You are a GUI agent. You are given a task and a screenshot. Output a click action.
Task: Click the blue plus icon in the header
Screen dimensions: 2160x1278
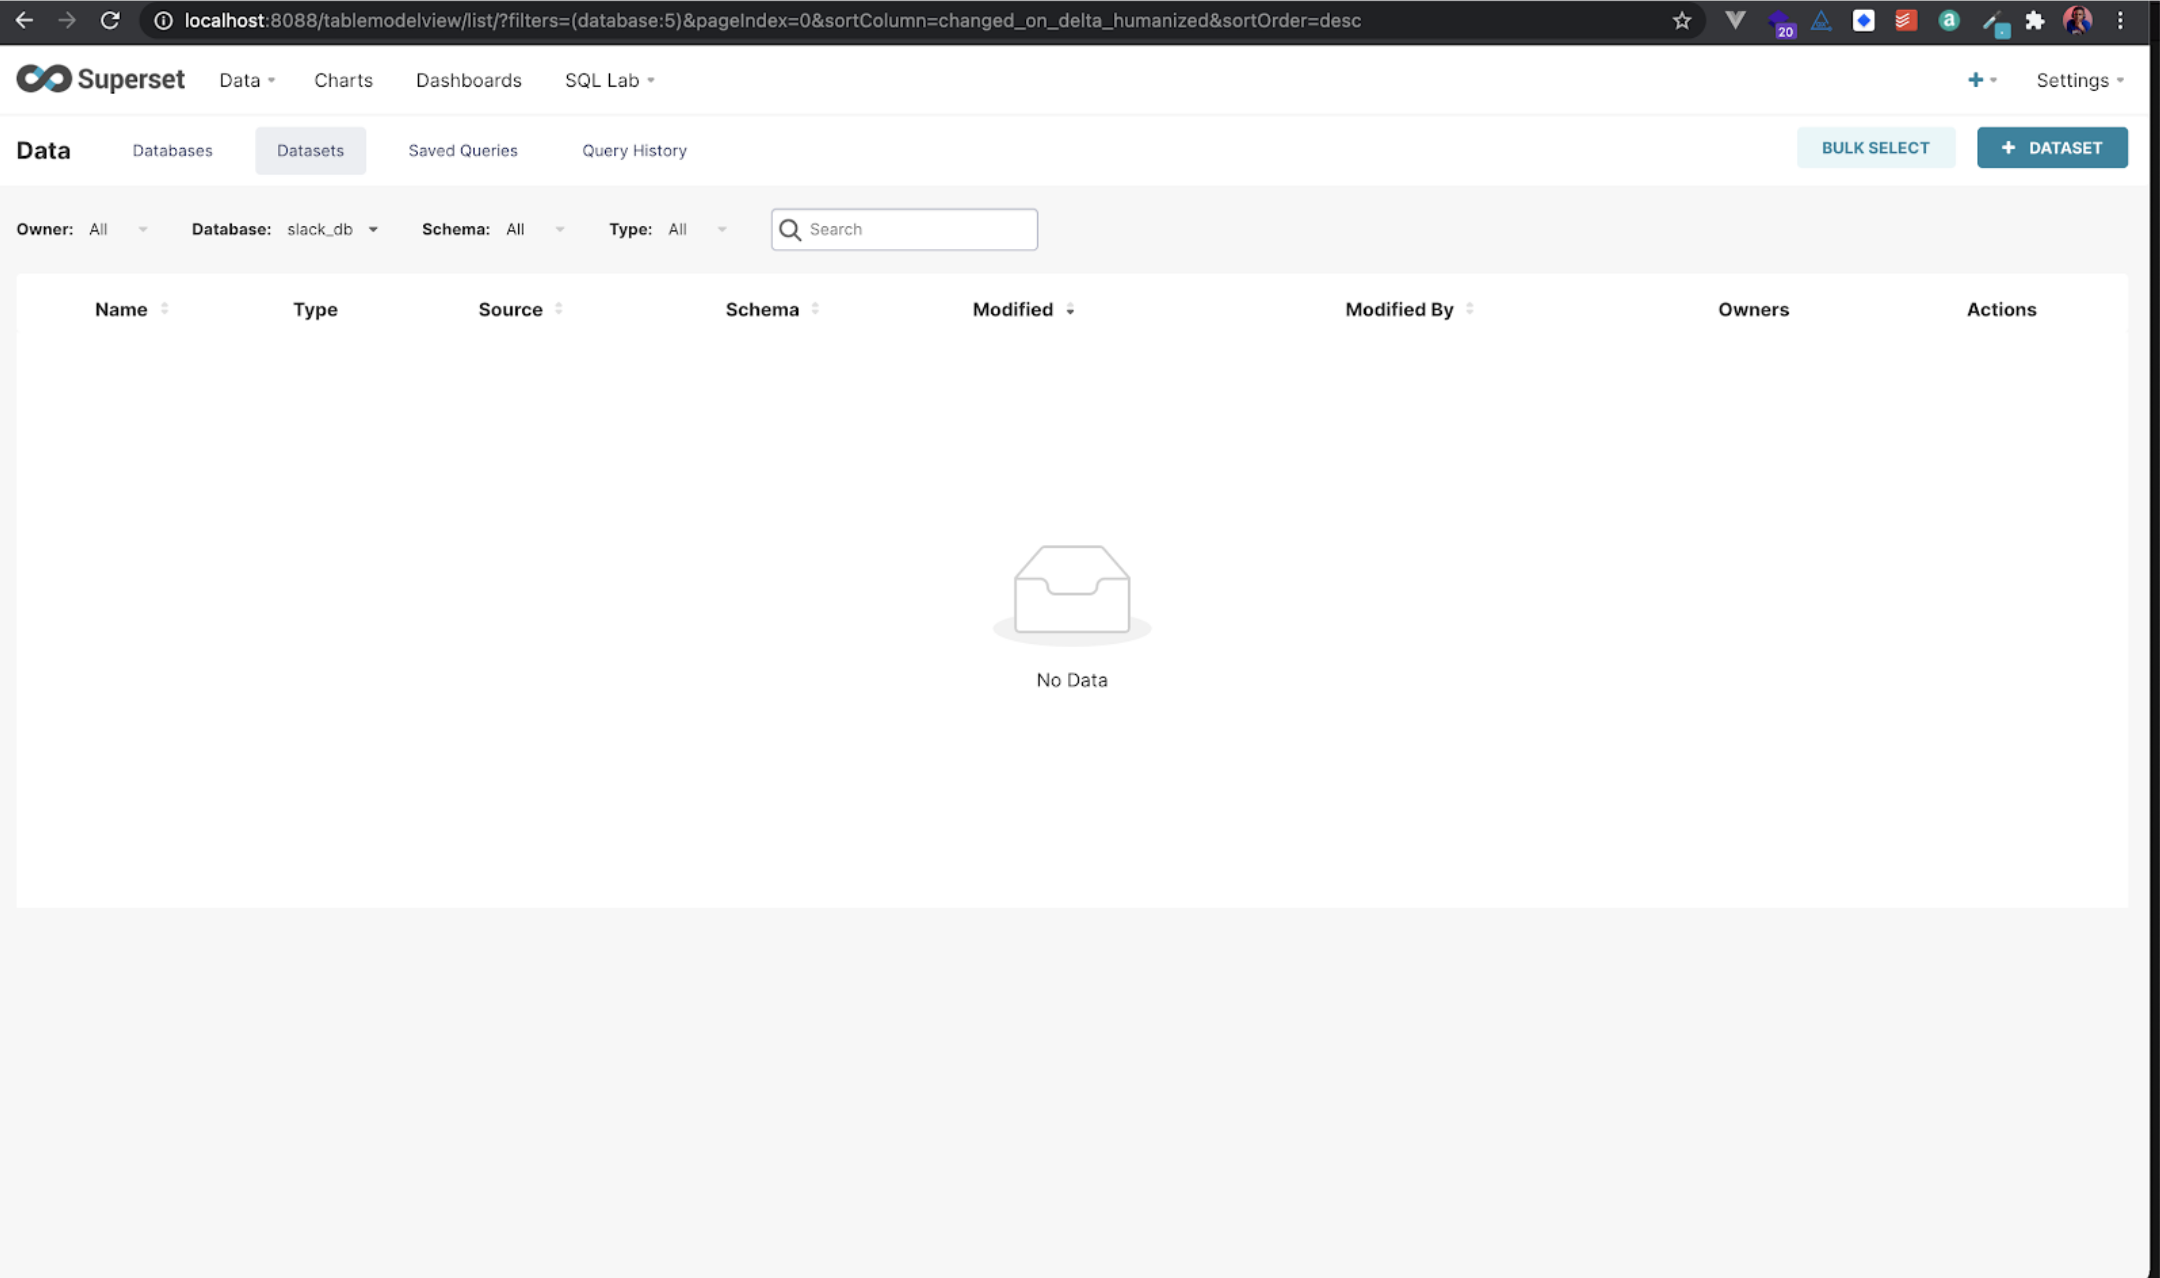pos(1976,80)
